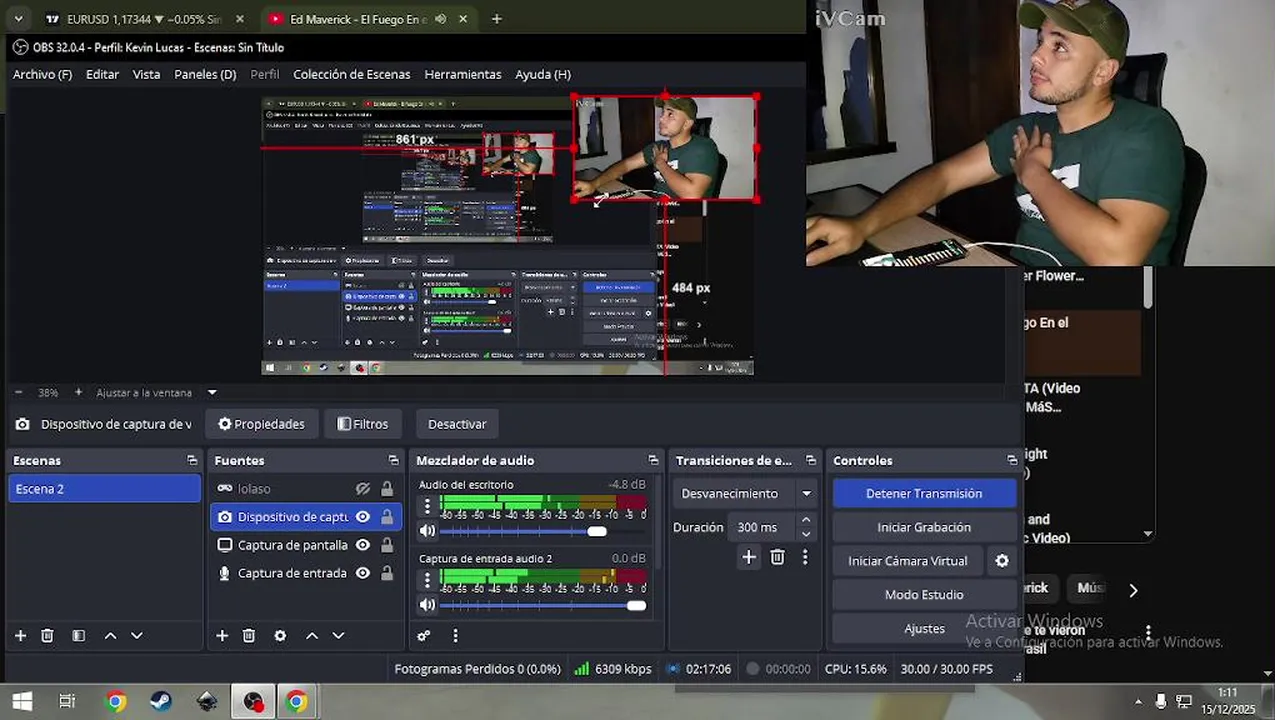This screenshot has width=1275, height=720.
Task: Show next YouTube filter chips arrow
Action: click(x=1133, y=590)
